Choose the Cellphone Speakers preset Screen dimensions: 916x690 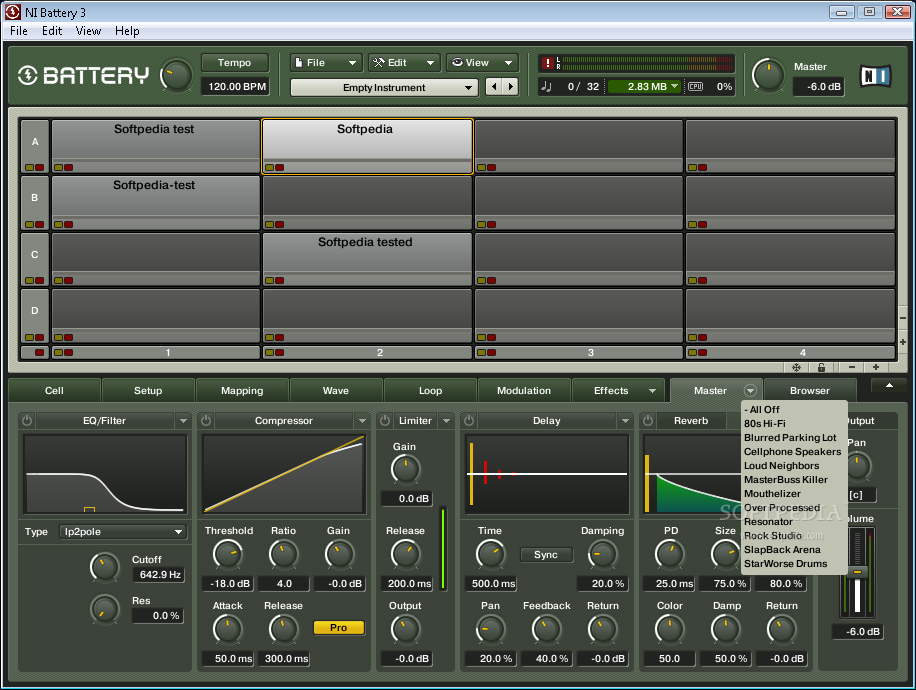pyautogui.click(x=793, y=452)
